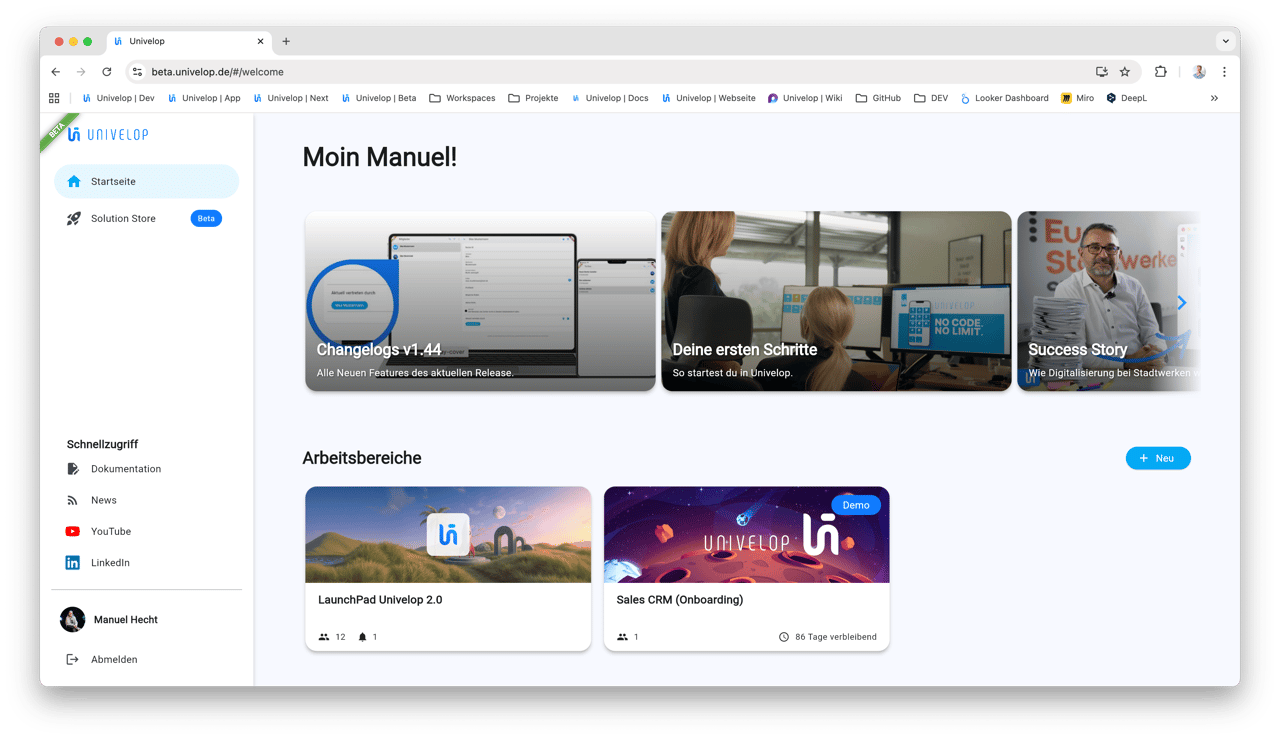The width and height of the screenshot is (1280, 739).
Task: Click the Univelop logo in sidebar
Action: point(108,135)
